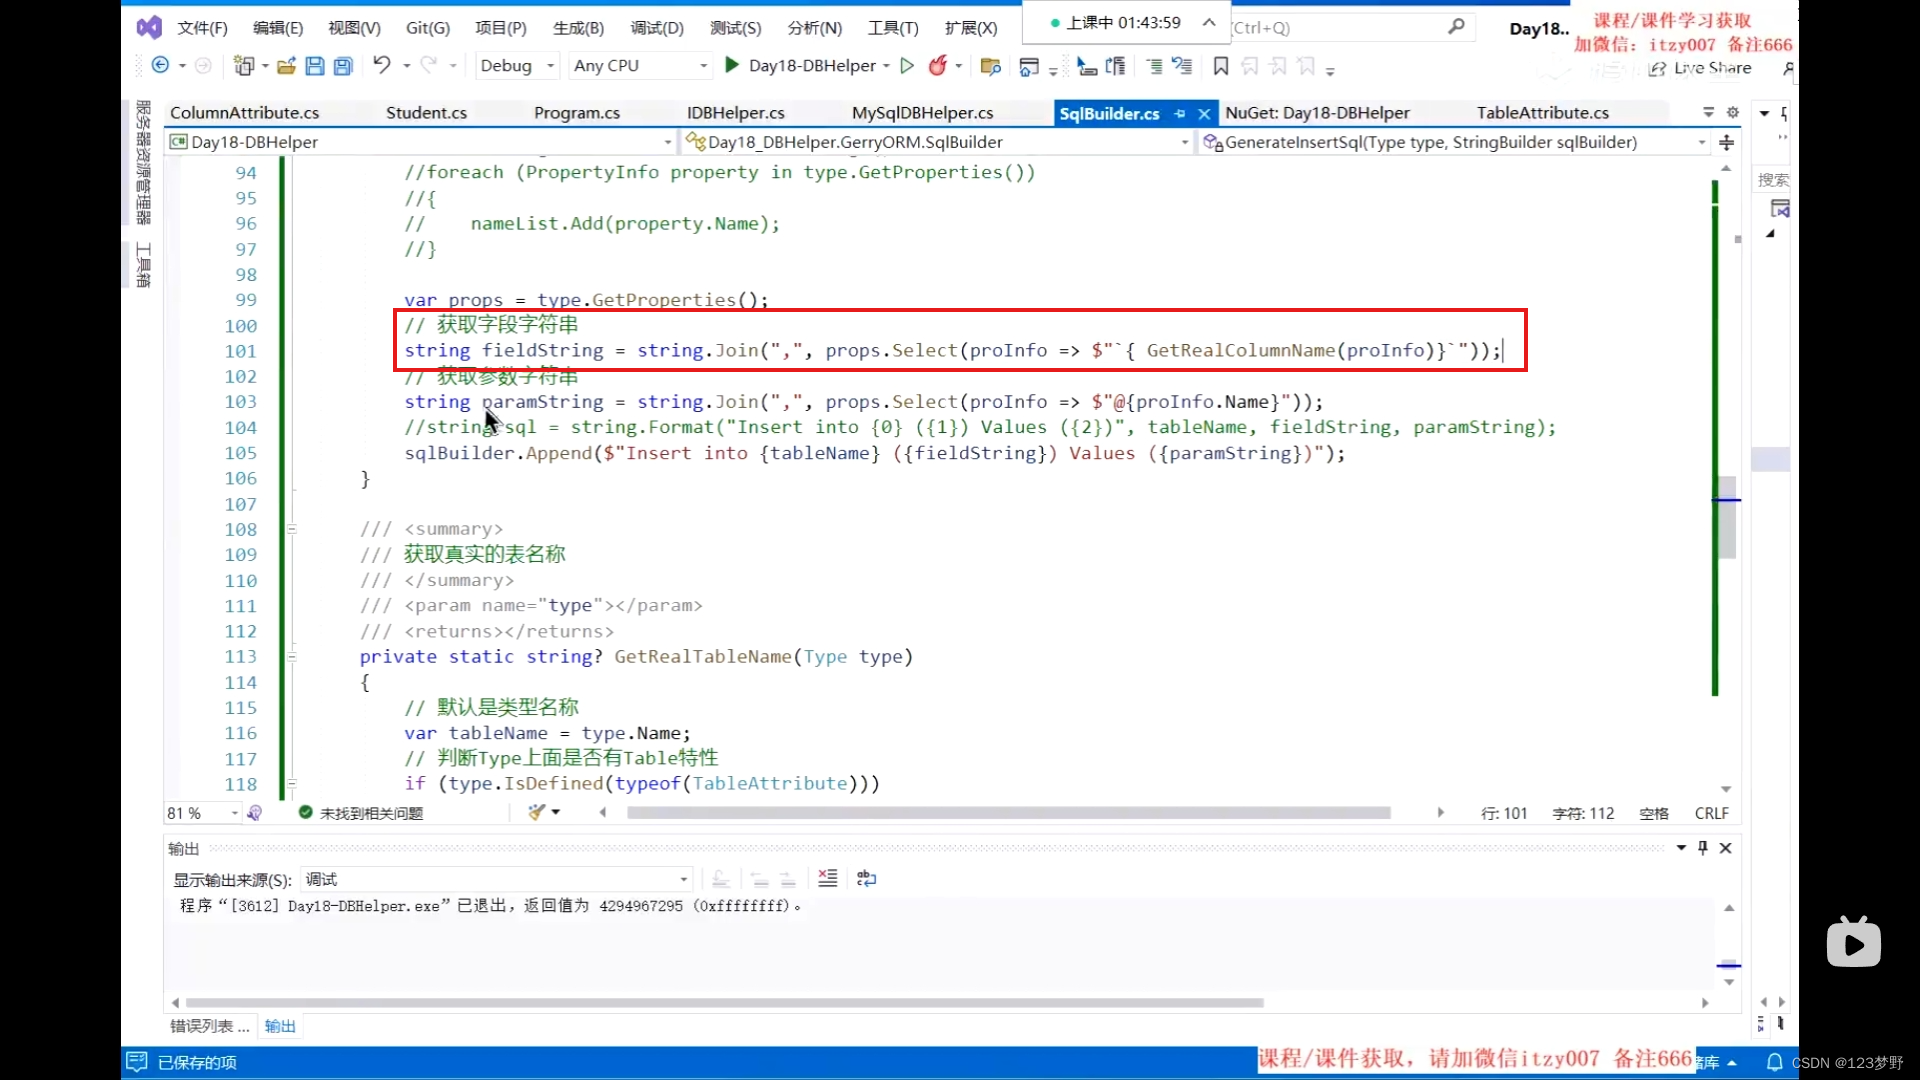Viewport: 1920px width, 1080px height.
Task: Start debugging Day18-DBHelper with green play
Action: tap(732, 65)
